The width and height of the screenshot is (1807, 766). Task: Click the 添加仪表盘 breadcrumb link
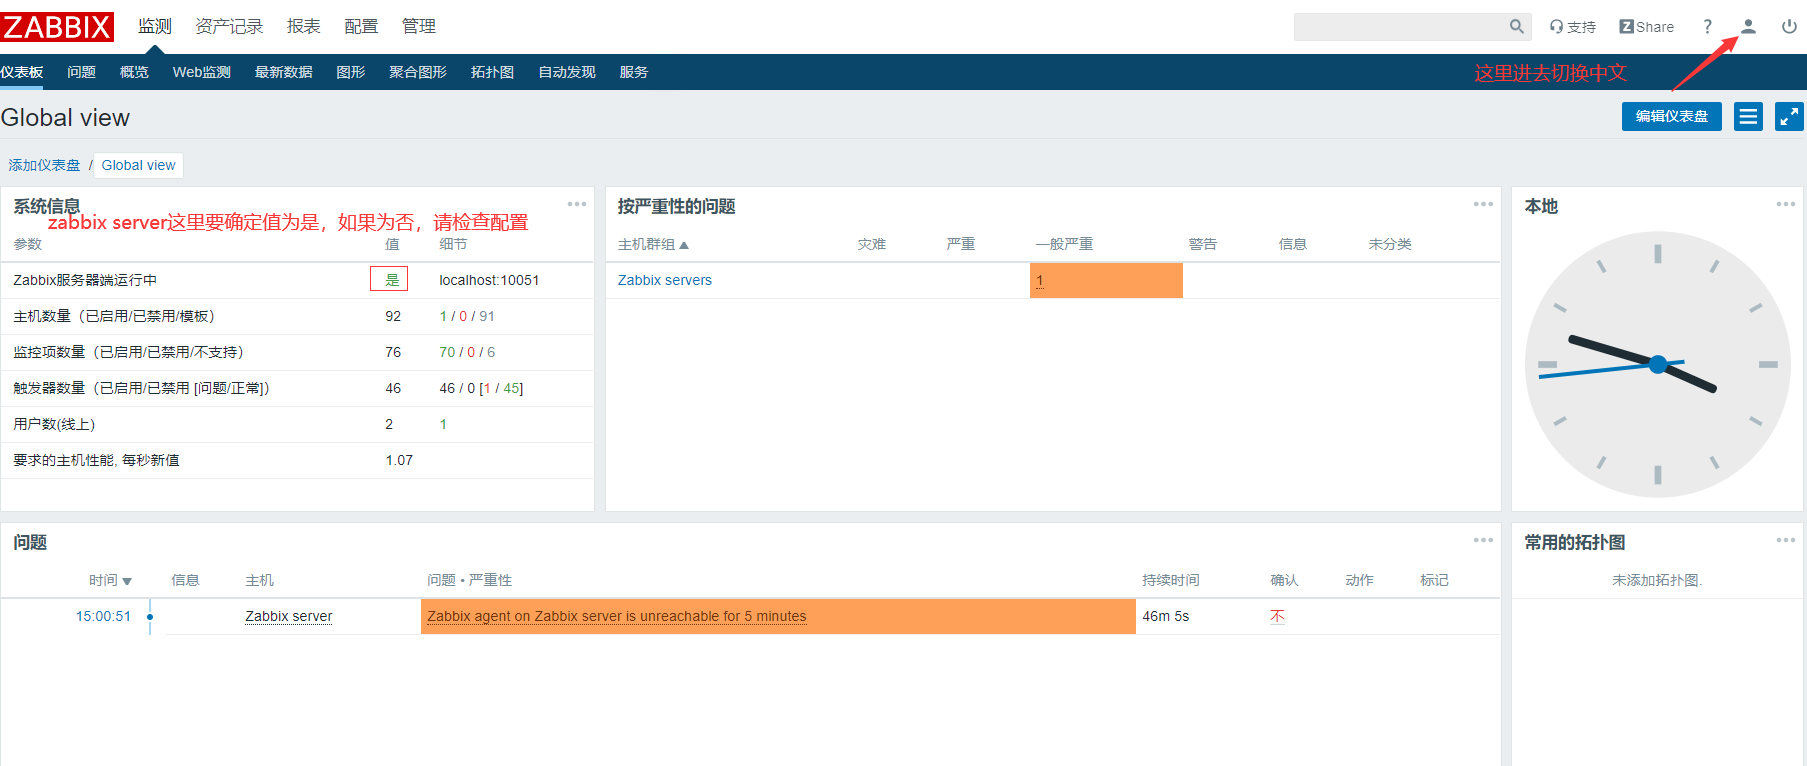click(x=45, y=165)
